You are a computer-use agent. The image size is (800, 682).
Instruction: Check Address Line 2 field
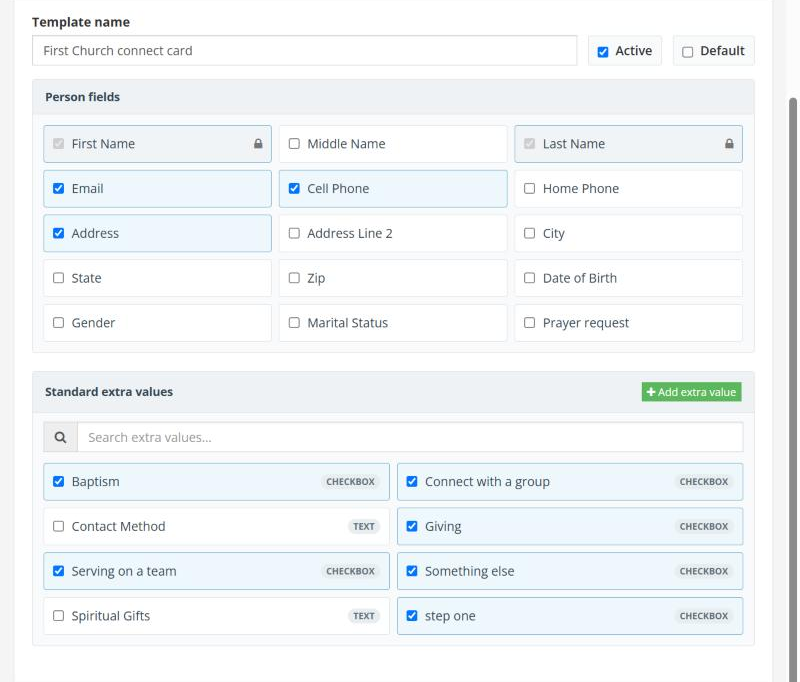[x=294, y=233]
